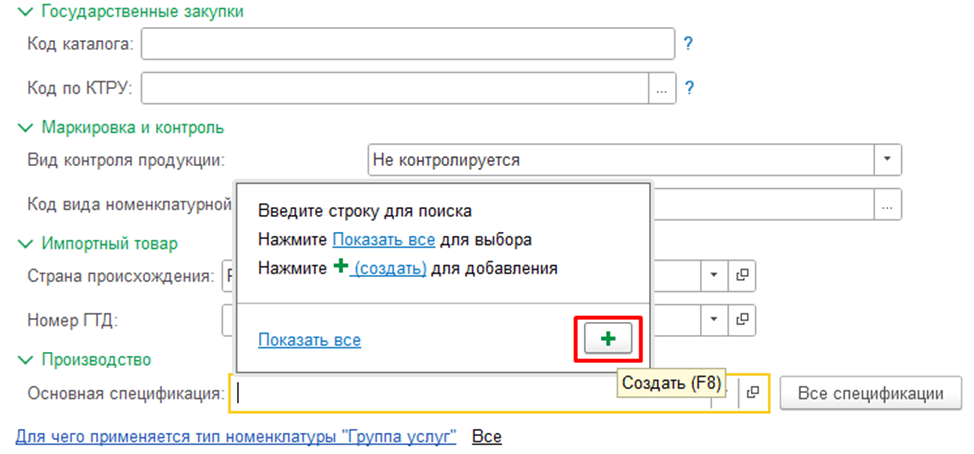Focus the Код каталога input field

tap(408, 44)
